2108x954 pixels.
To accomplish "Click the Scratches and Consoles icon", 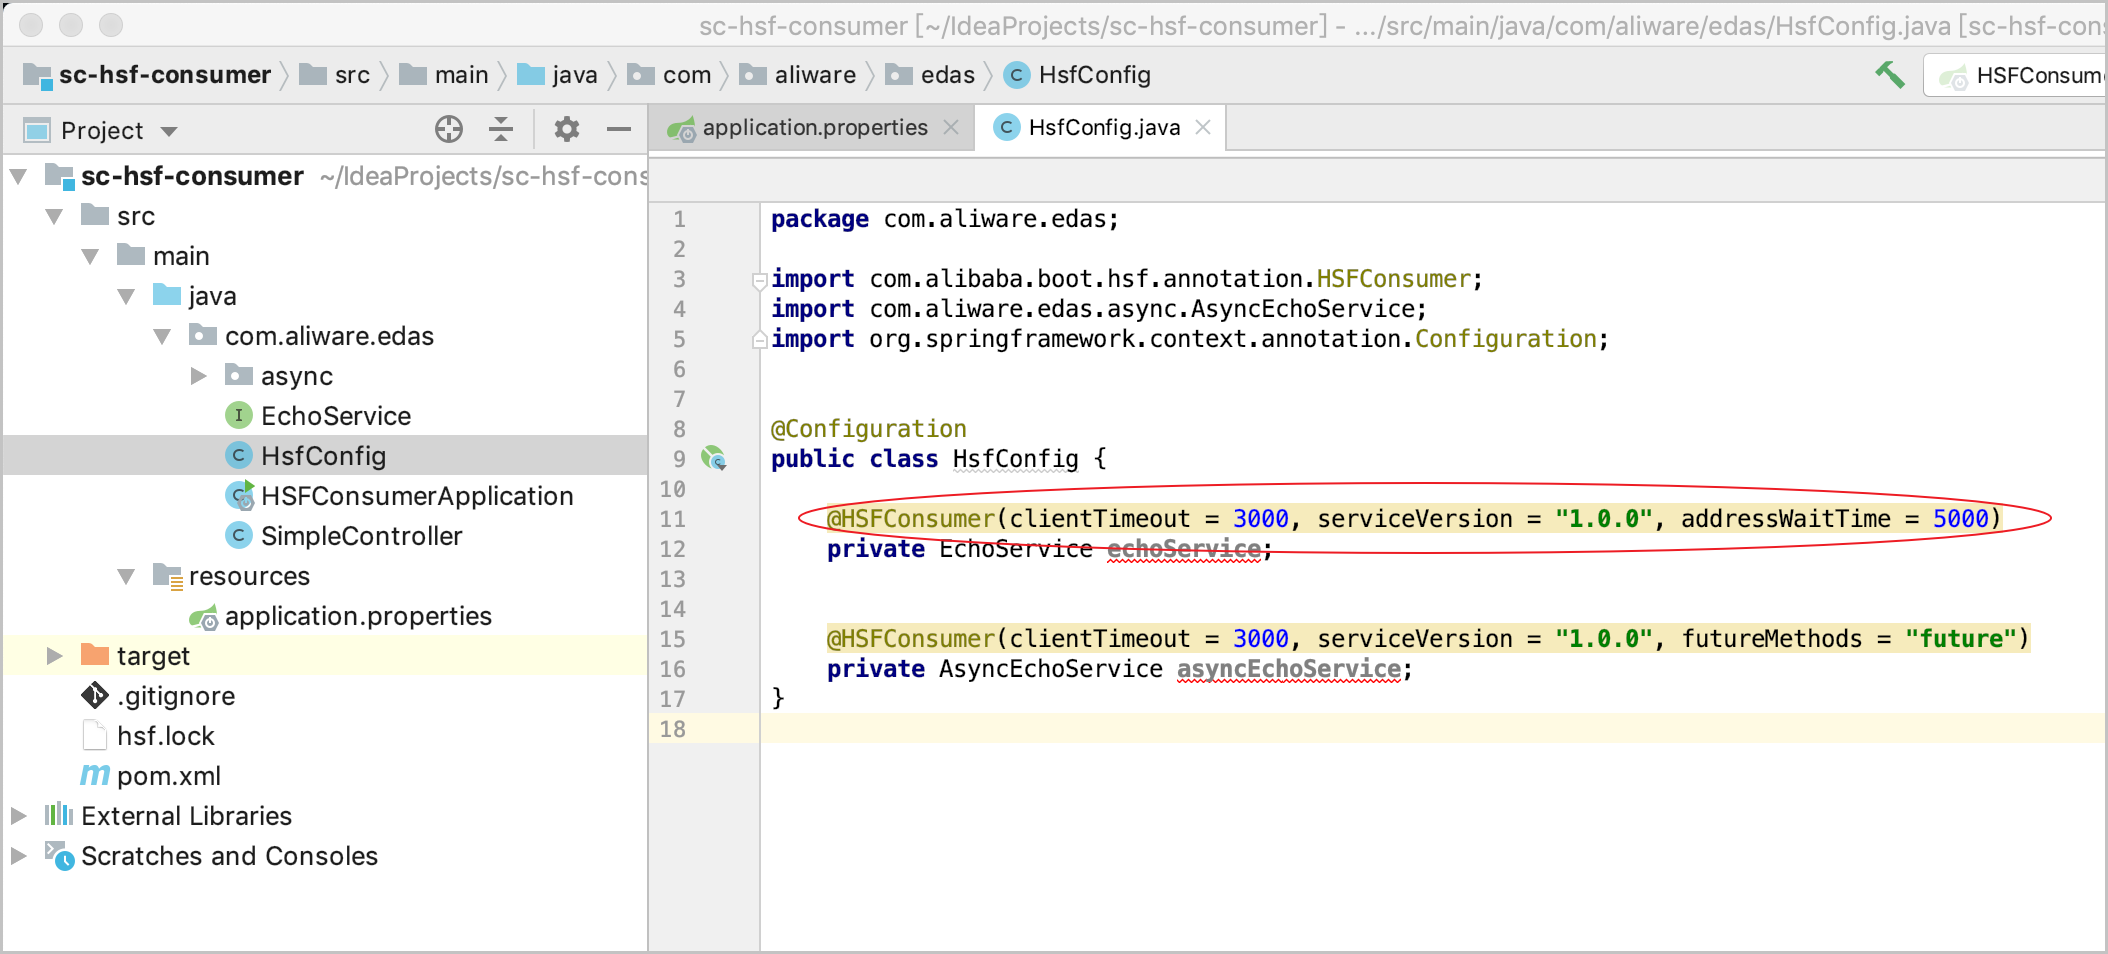I will pyautogui.click(x=59, y=856).
